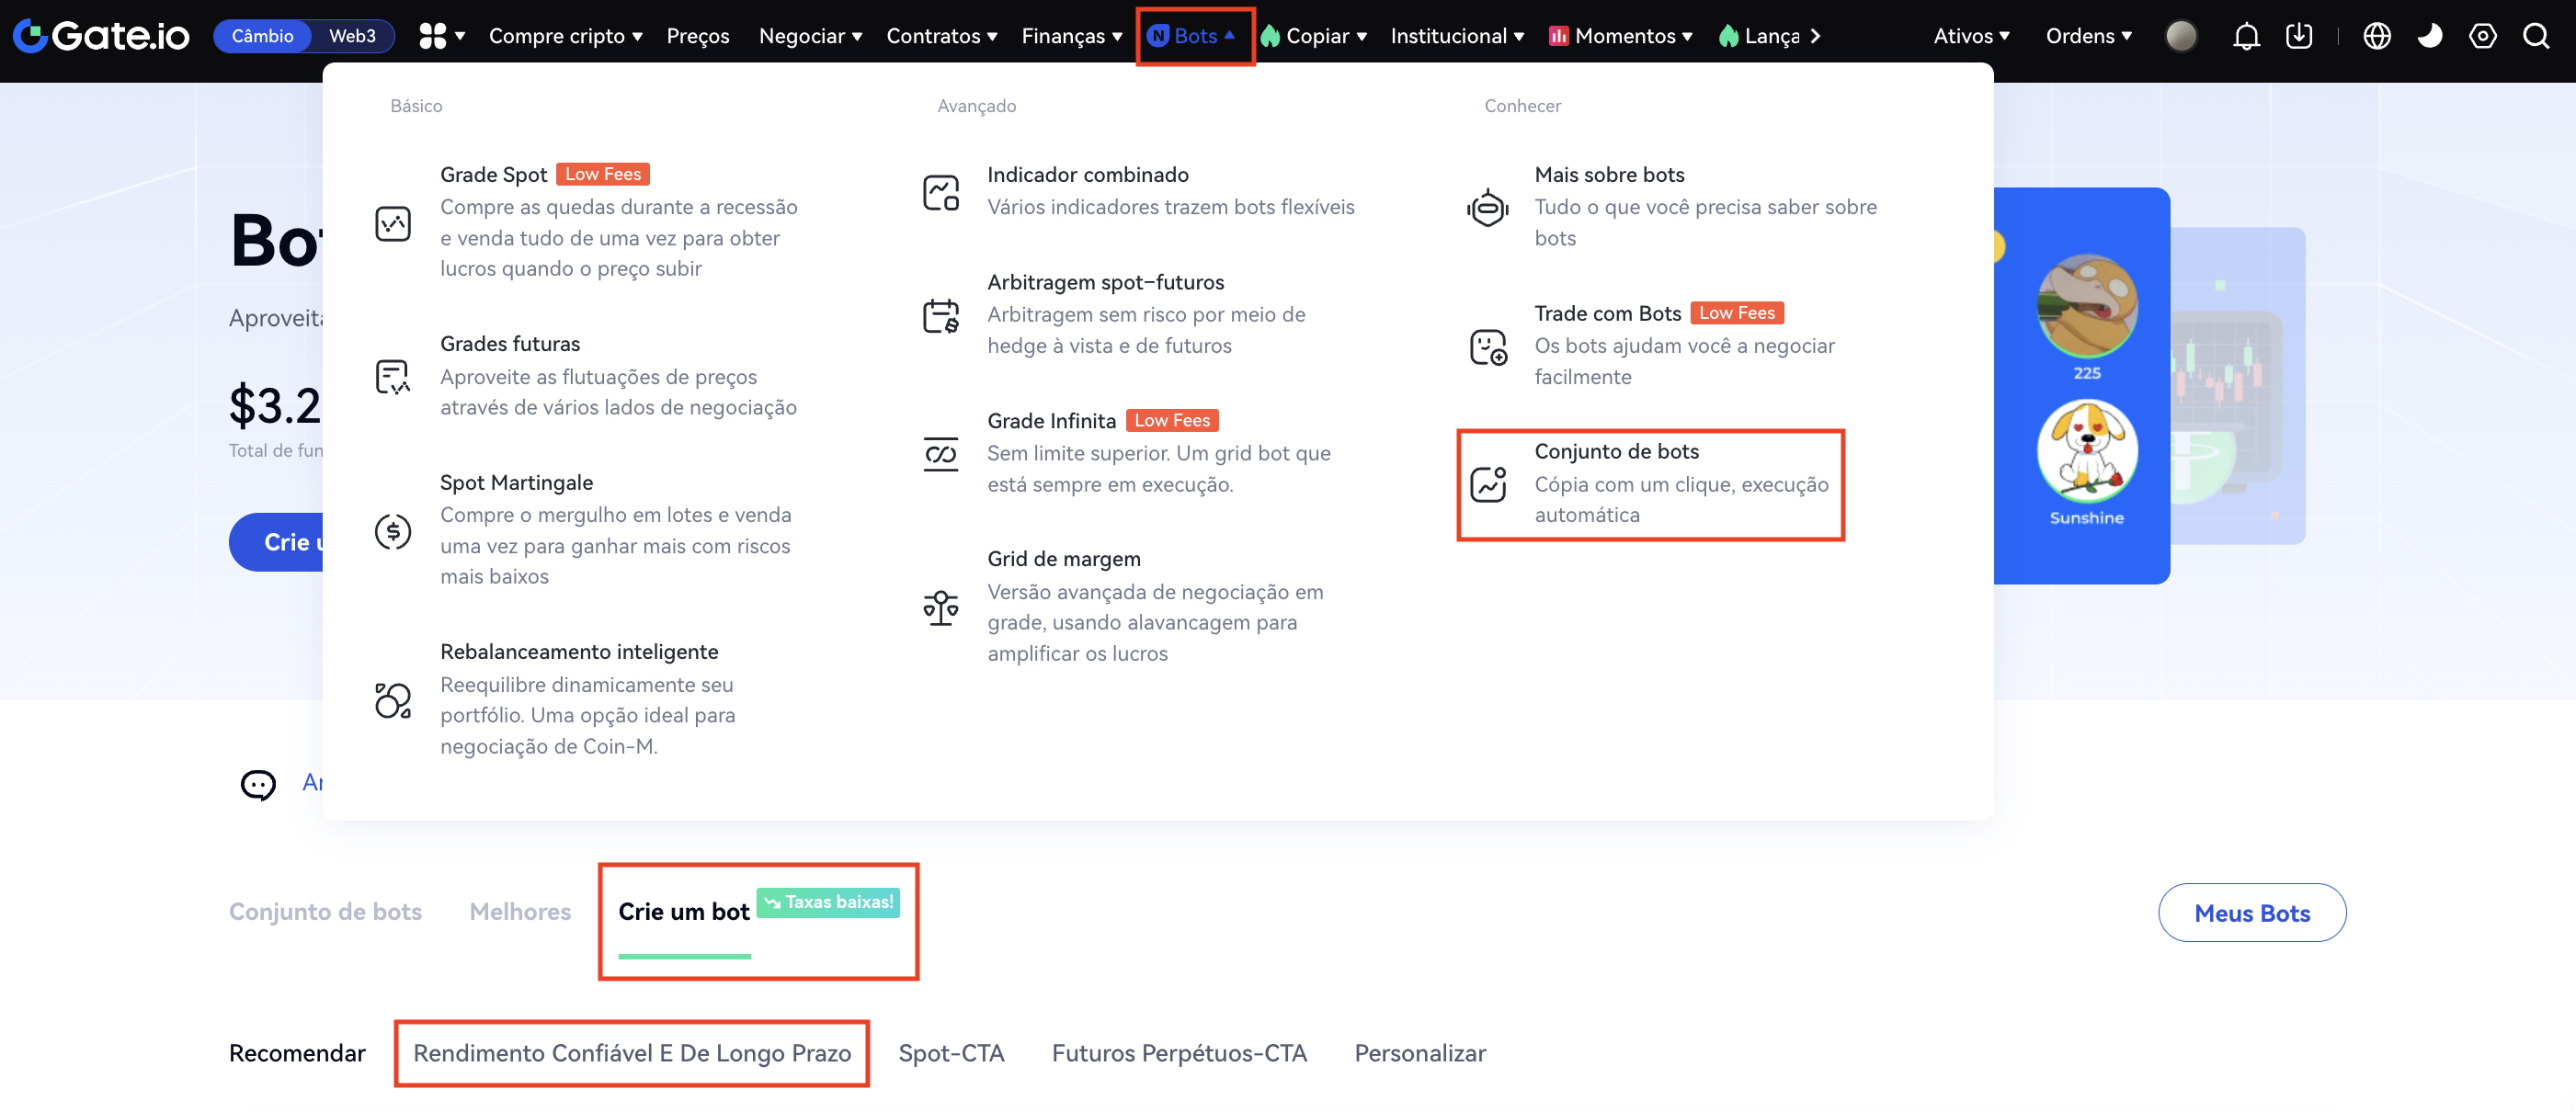Screen dimensions: 2576x1112
Task: Toggle dark mode moon icon
Action: 2429,36
